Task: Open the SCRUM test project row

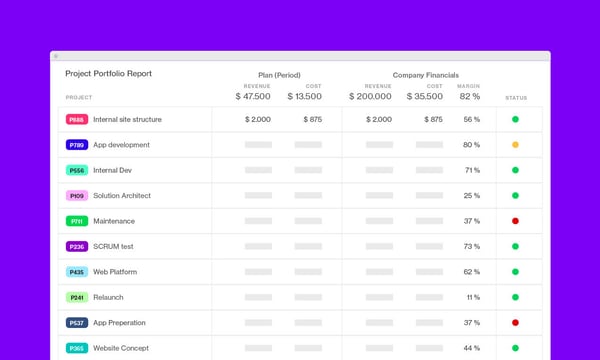Action: coord(300,246)
